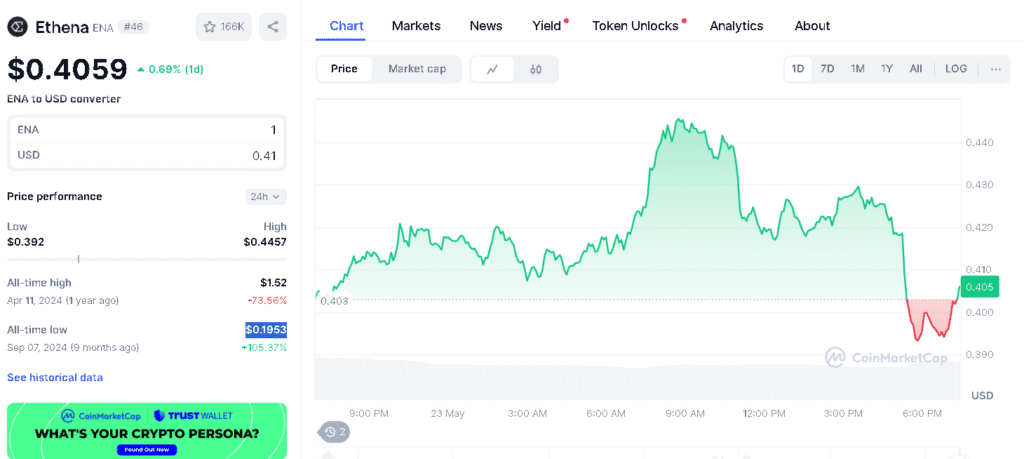Image resolution: width=1024 pixels, height=459 pixels.
Task: Open the About tab
Action: click(812, 26)
